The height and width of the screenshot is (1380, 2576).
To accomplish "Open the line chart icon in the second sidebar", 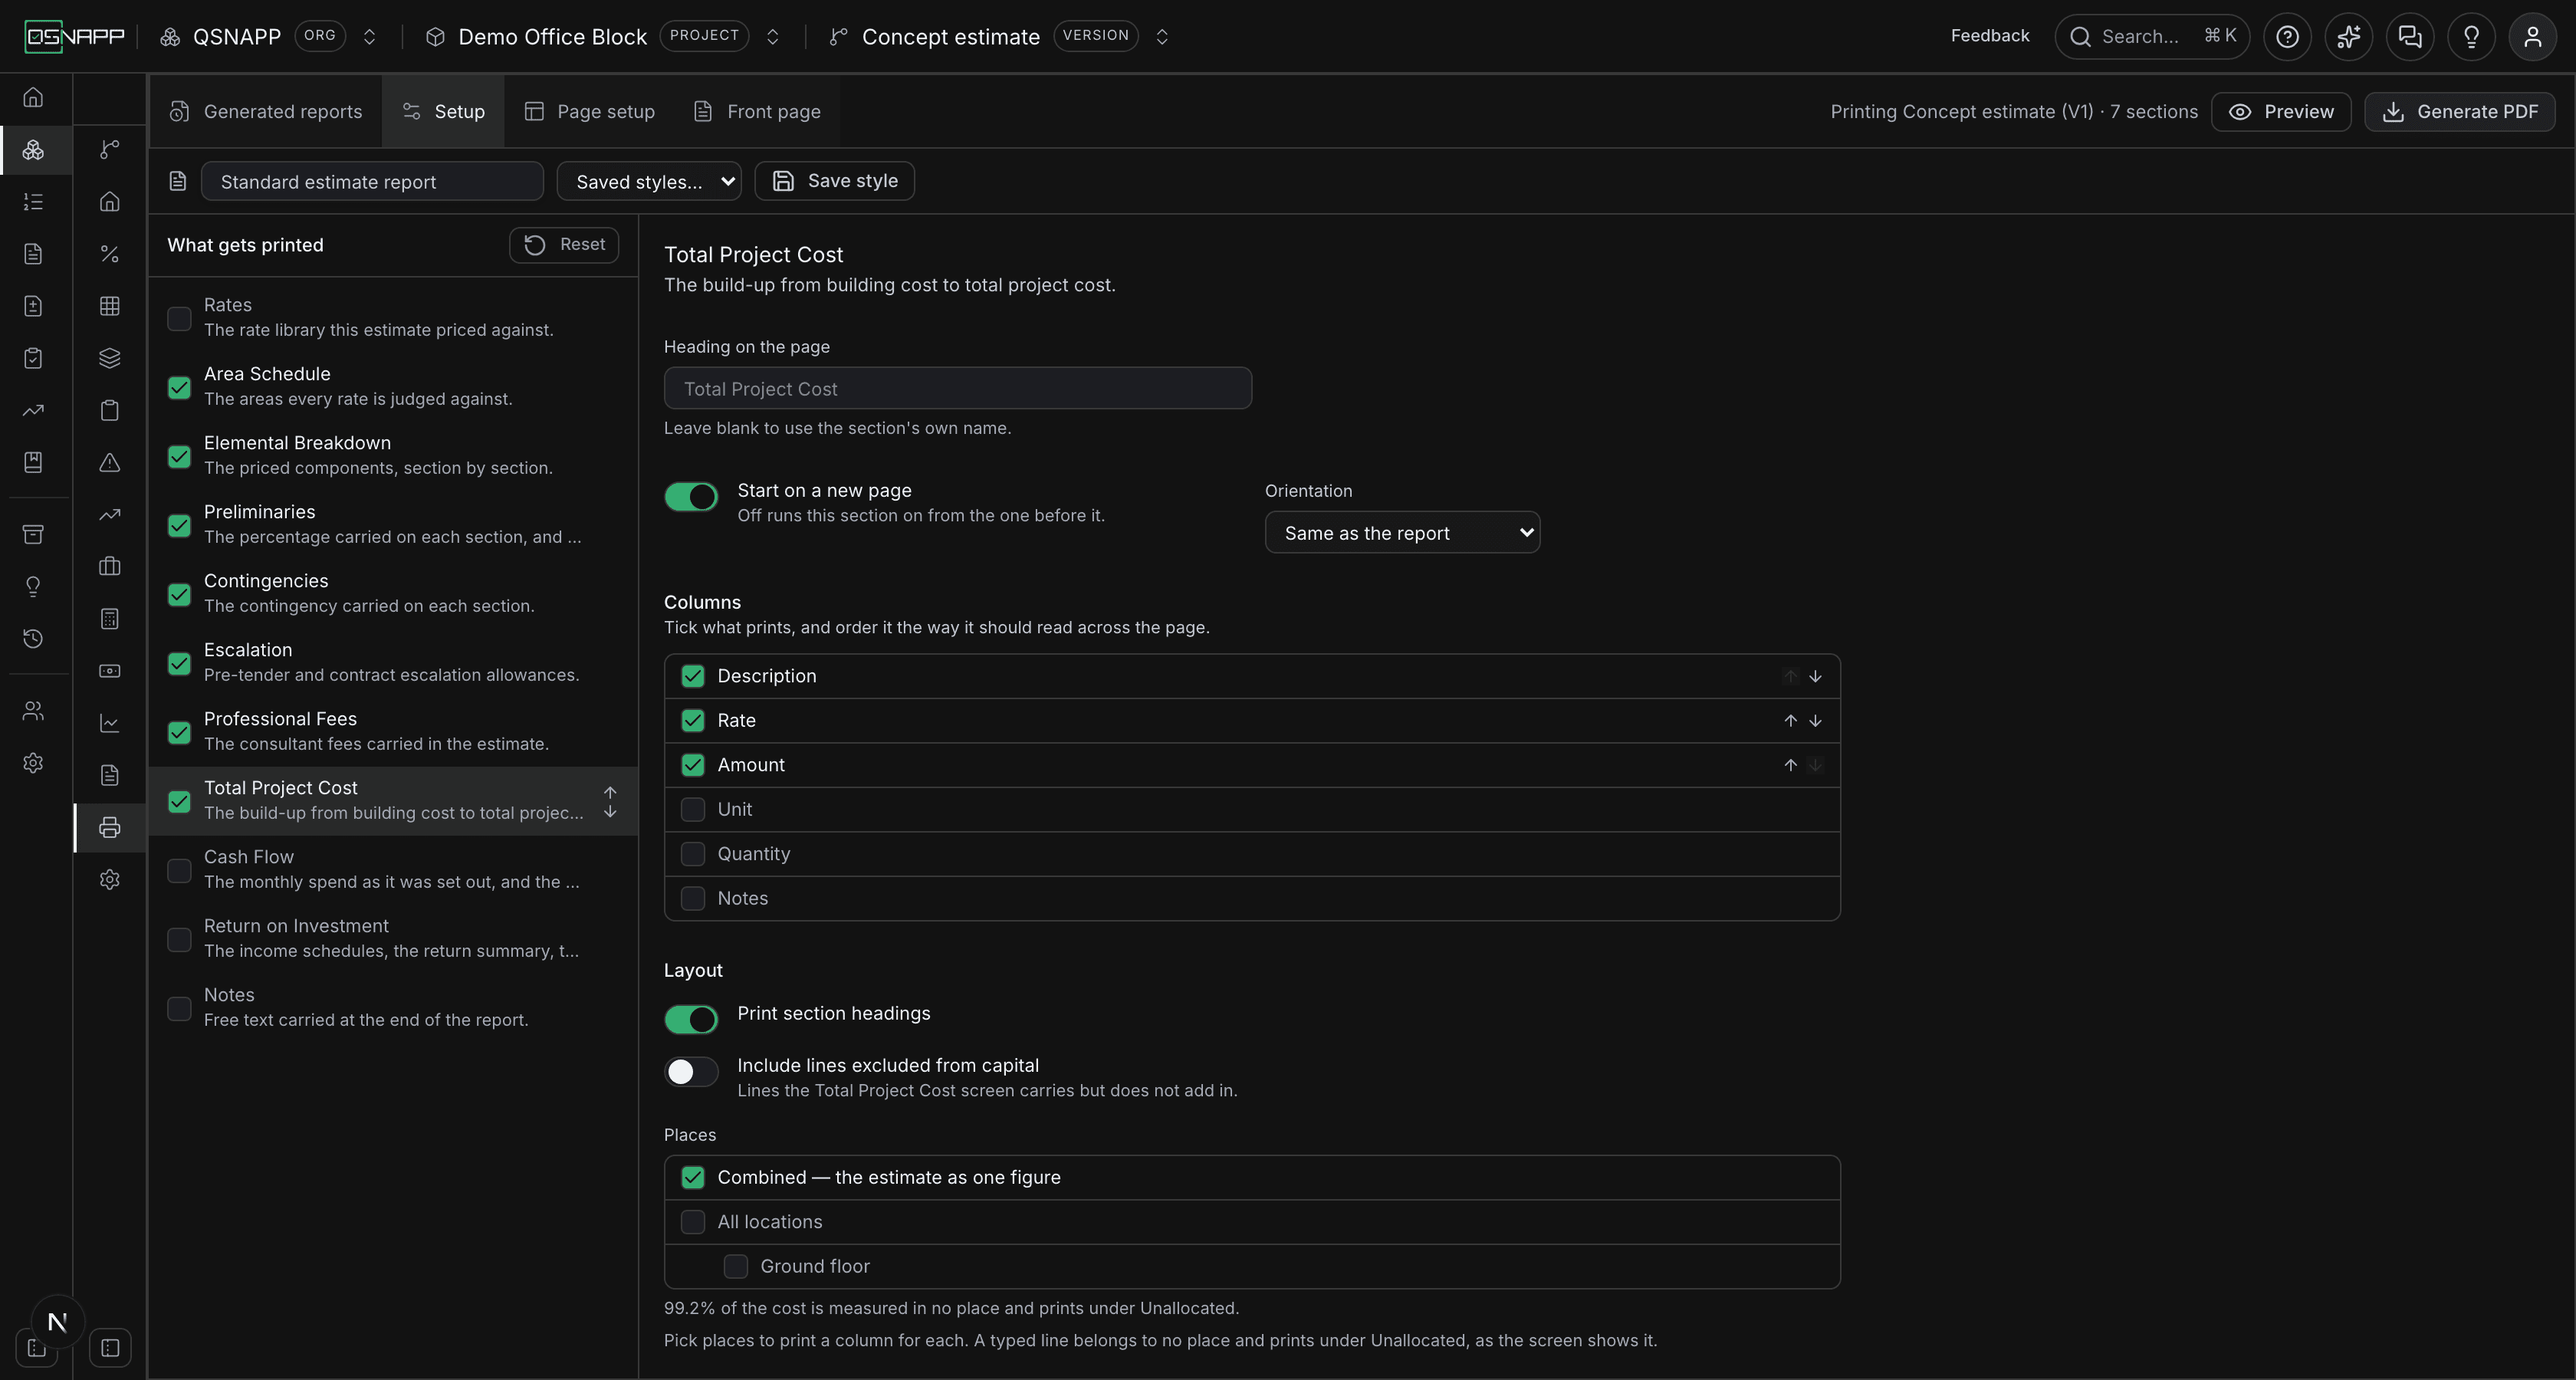I will [x=110, y=723].
